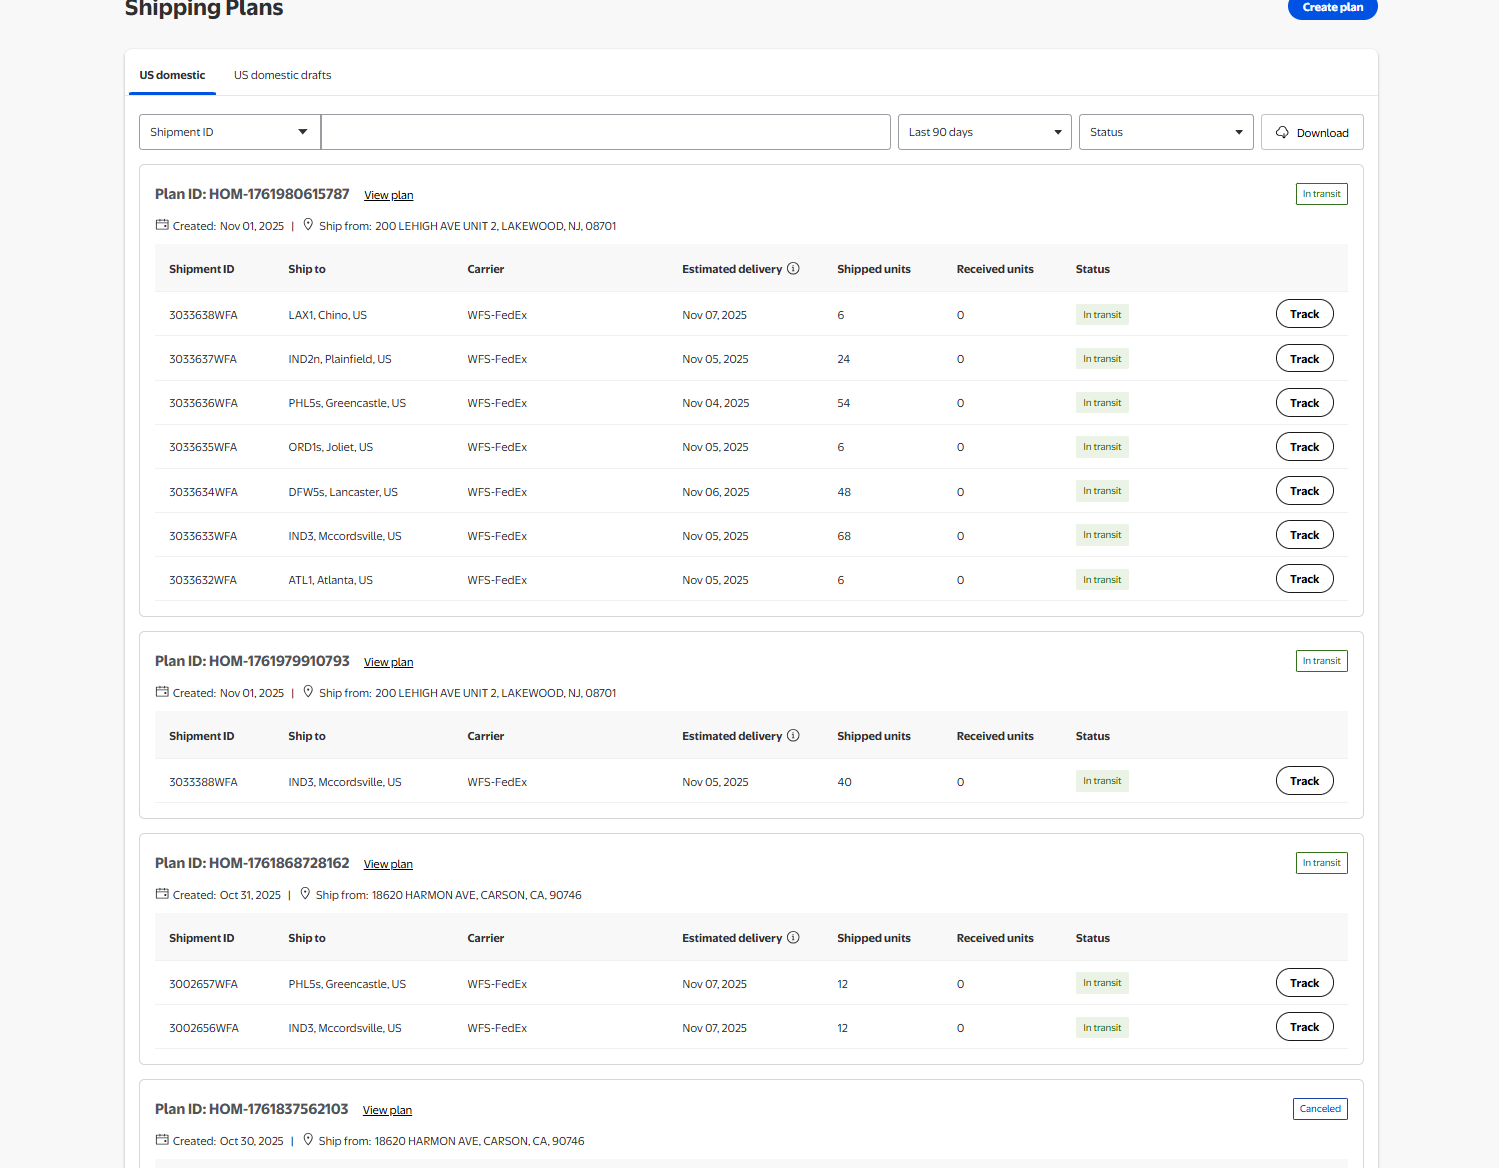The height and width of the screenshot is (1168, 1499).
Task: Click the ship-to text ORD1s, Joliet, US
Action: 330,447
